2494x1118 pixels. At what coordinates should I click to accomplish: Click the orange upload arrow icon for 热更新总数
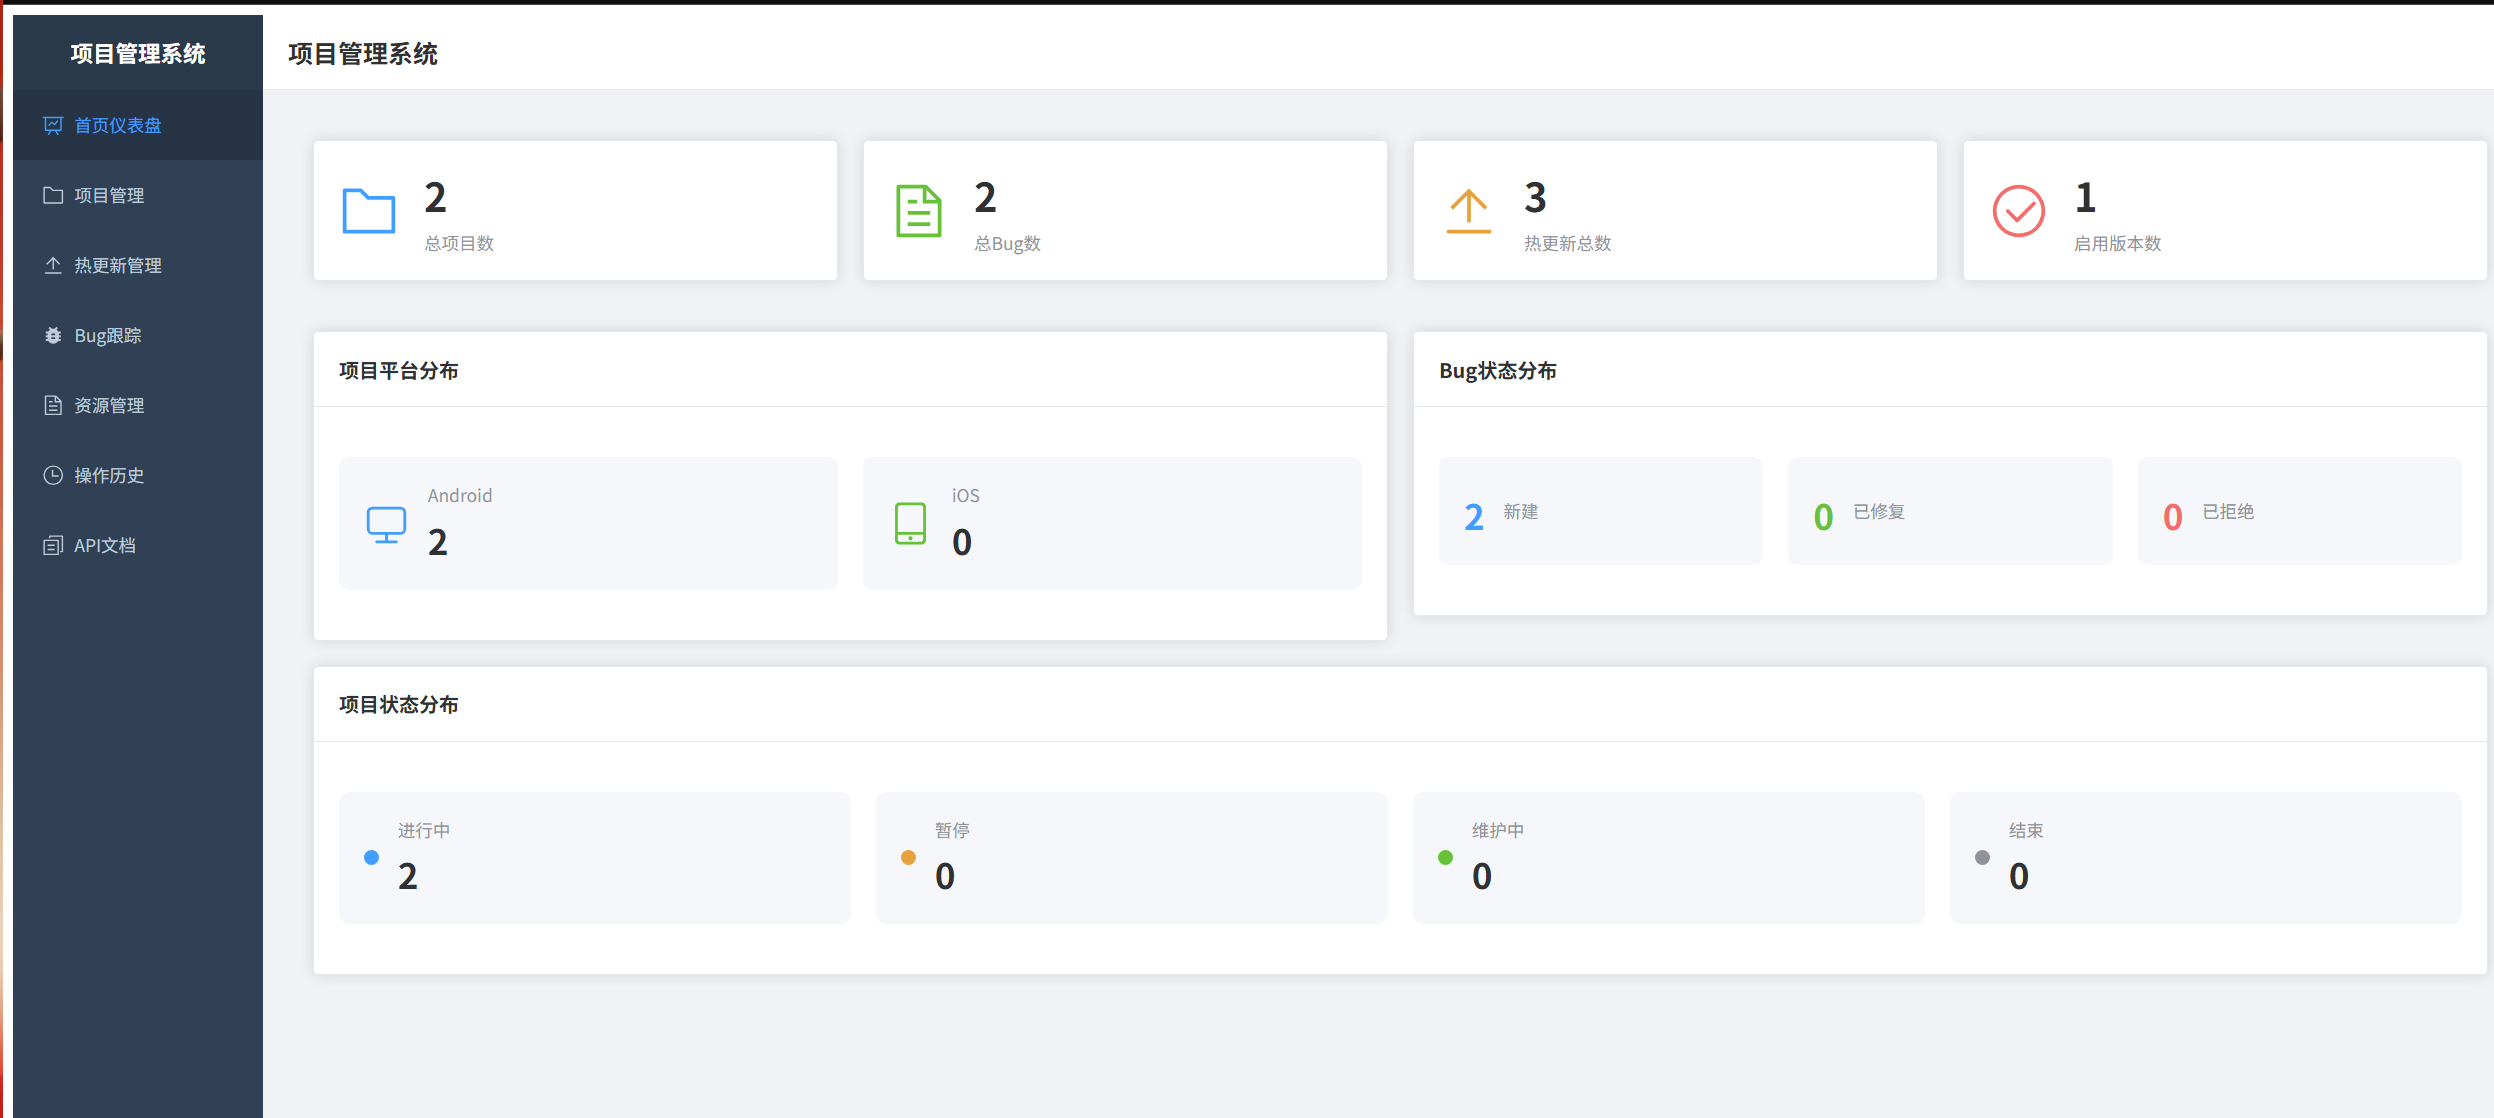pos(1468,211)
